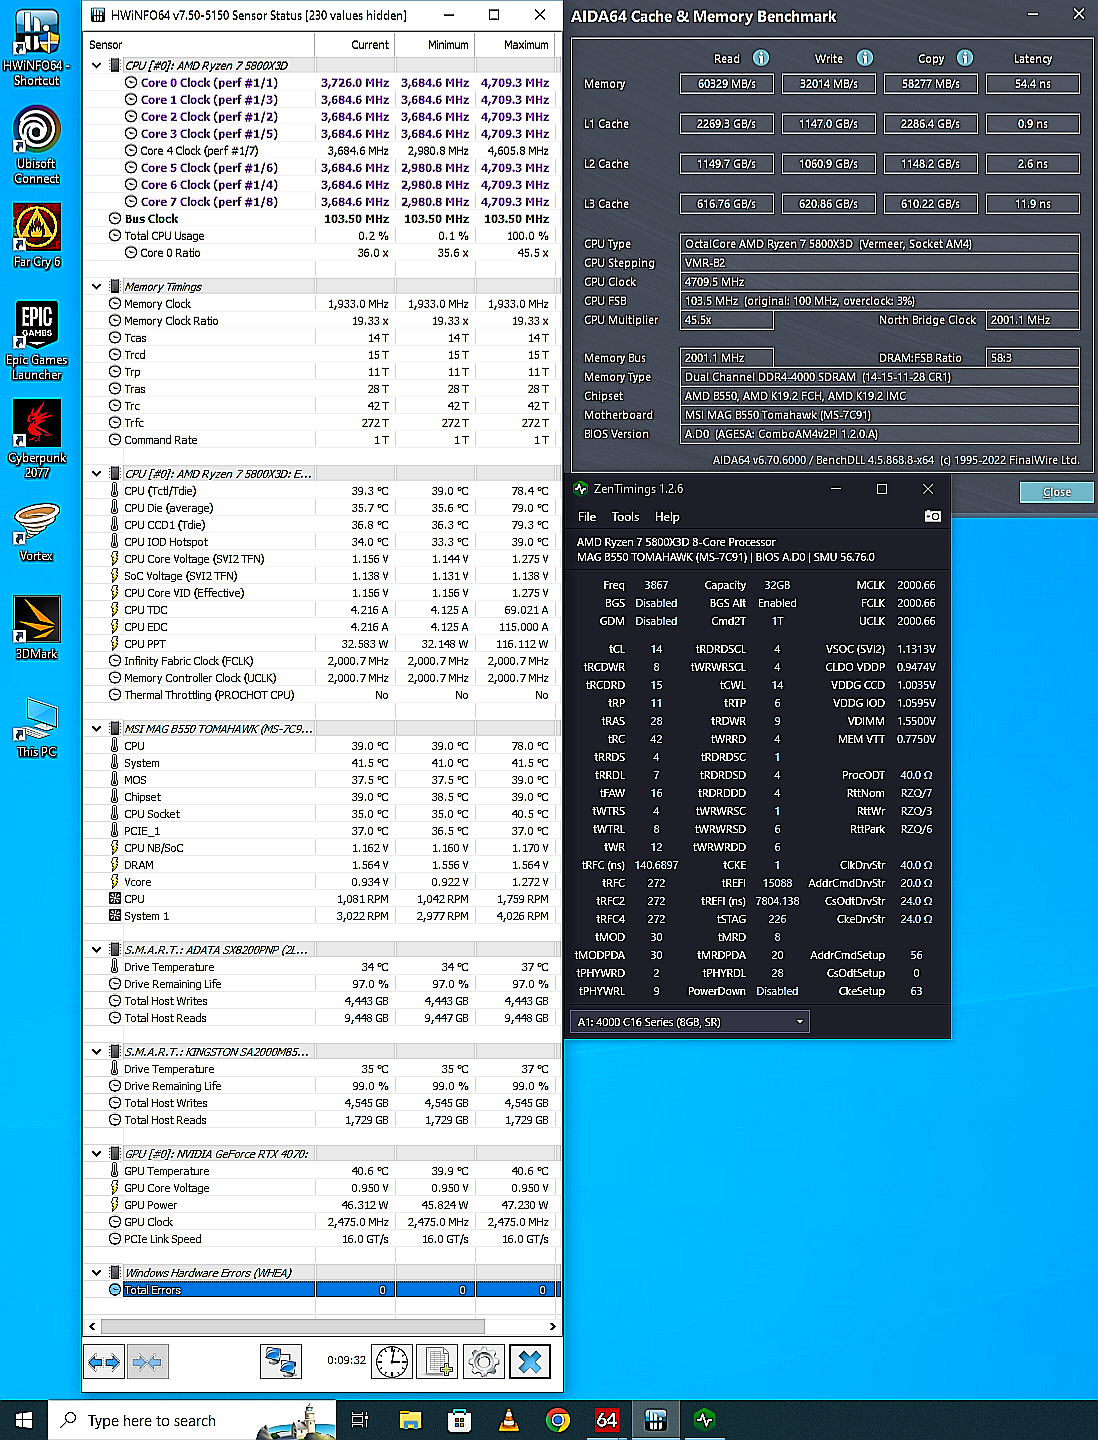Collapse the Memory Timings group
This screenshot has height=1440, width=1098.
(97, 286)
